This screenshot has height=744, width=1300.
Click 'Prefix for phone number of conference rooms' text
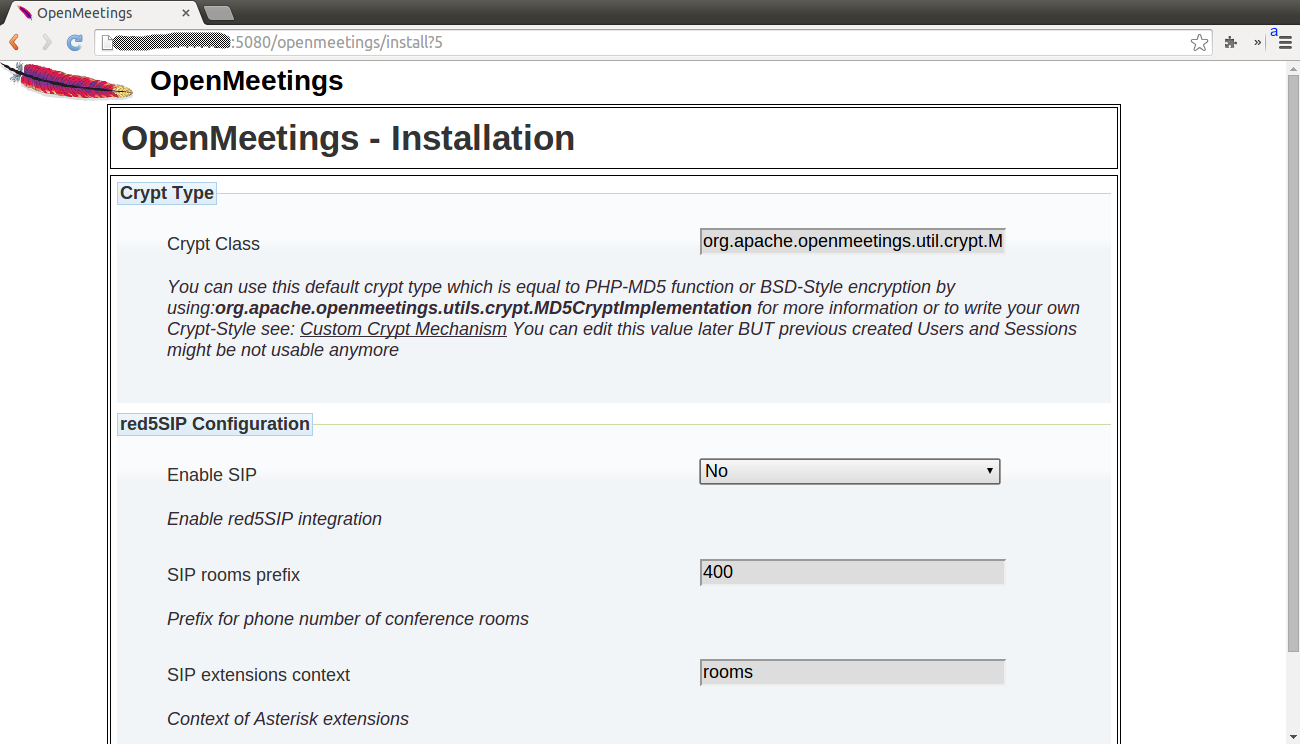[x=348, y=619]
